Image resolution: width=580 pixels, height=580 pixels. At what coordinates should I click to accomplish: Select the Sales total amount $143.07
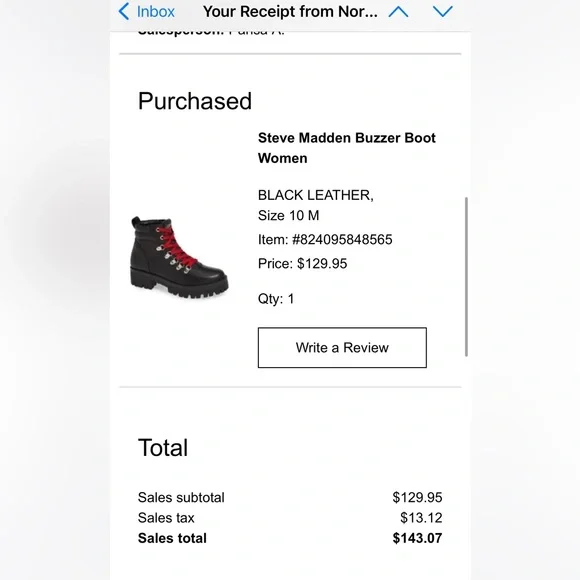[x=417, y=538]
